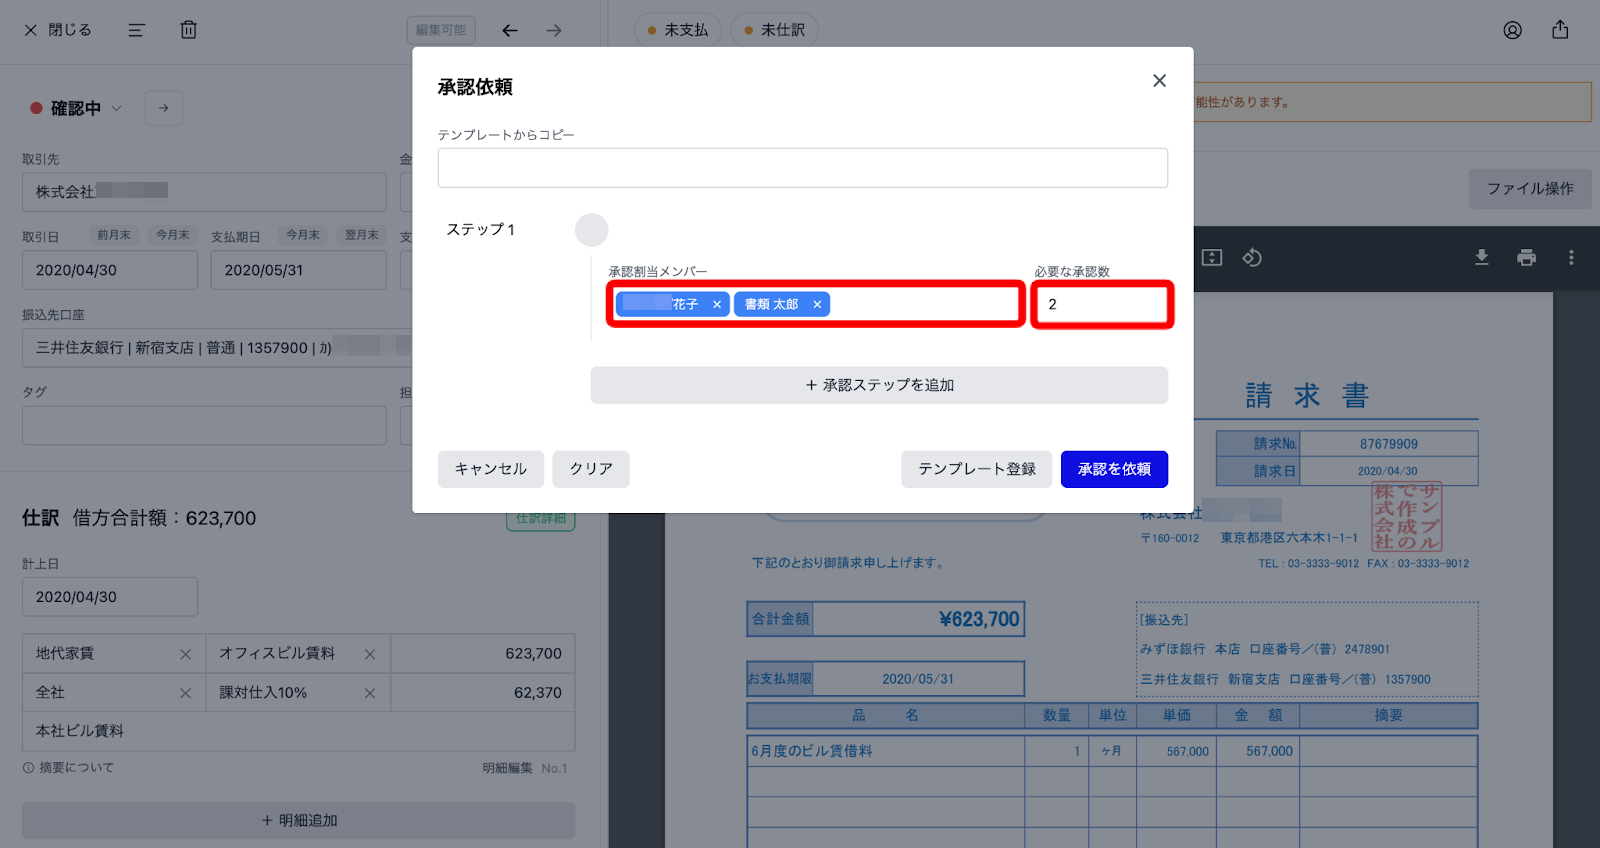Click the share upload icon top right

1560,30
